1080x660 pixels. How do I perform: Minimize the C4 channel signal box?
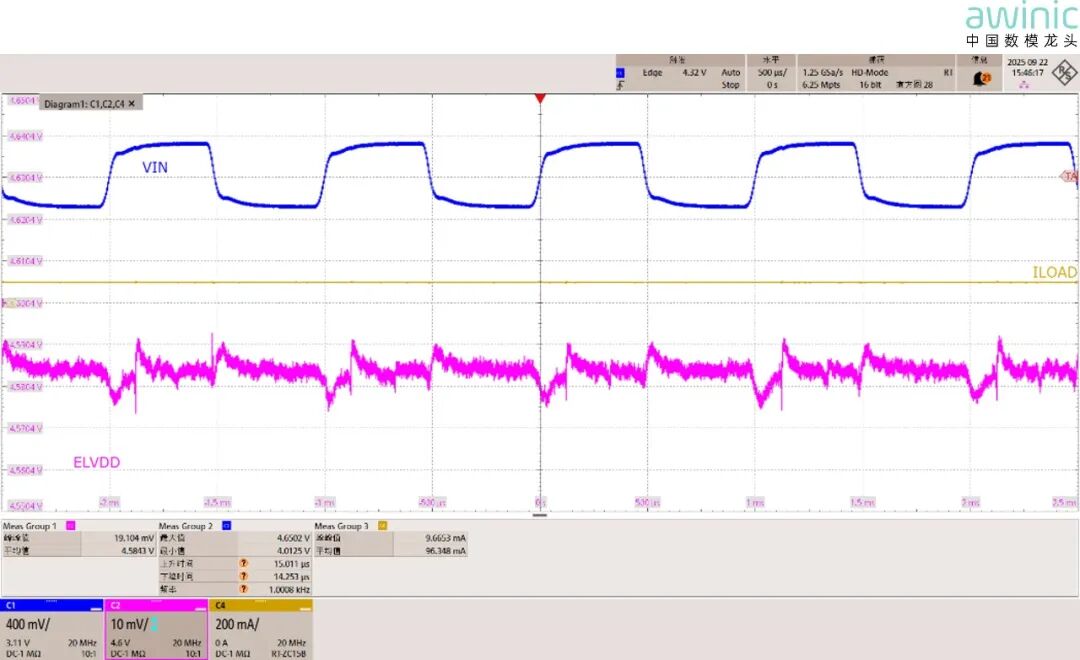(304, 608)
